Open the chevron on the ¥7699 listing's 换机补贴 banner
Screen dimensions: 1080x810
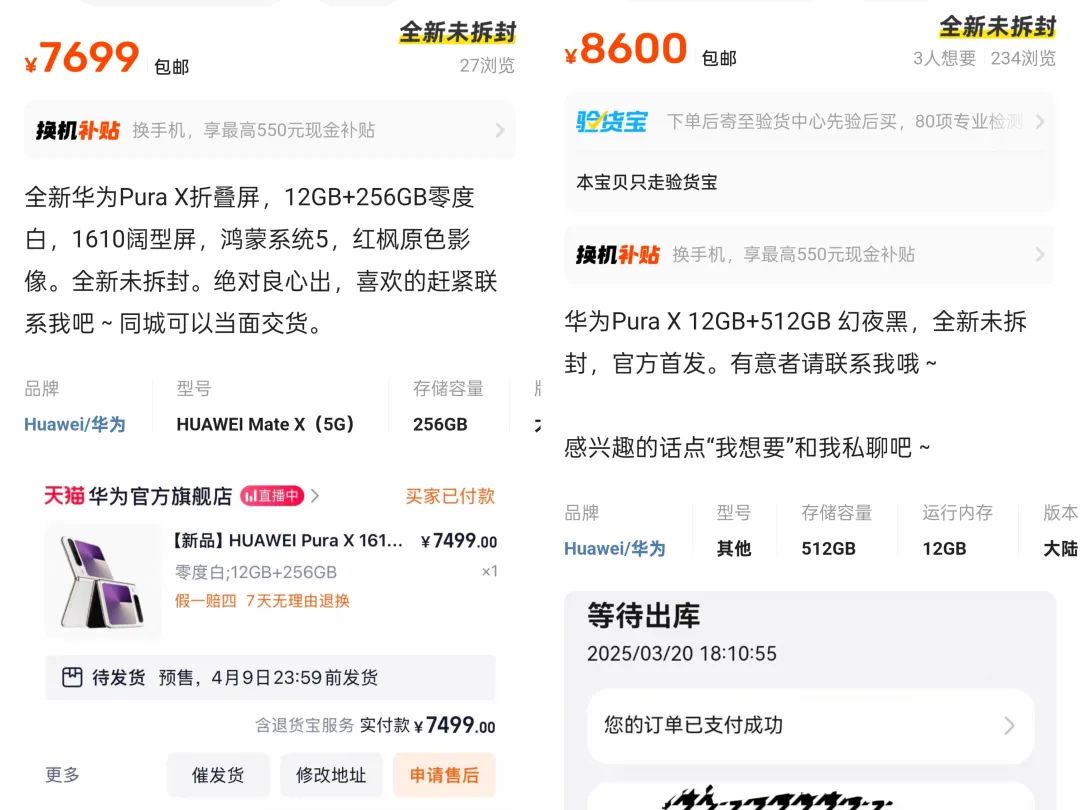[x=500, y=130]
